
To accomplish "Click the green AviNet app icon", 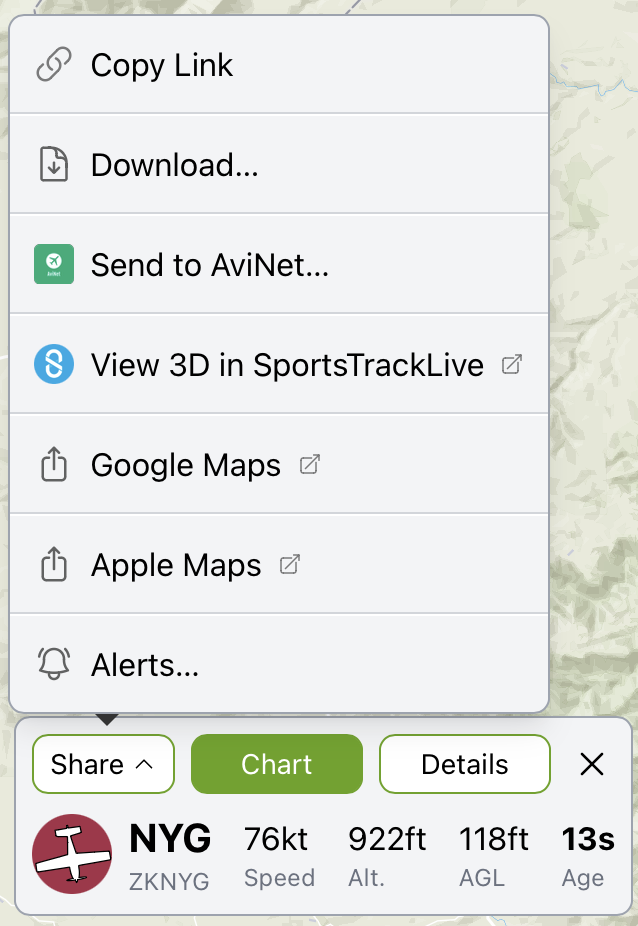I will pos(53,265).
